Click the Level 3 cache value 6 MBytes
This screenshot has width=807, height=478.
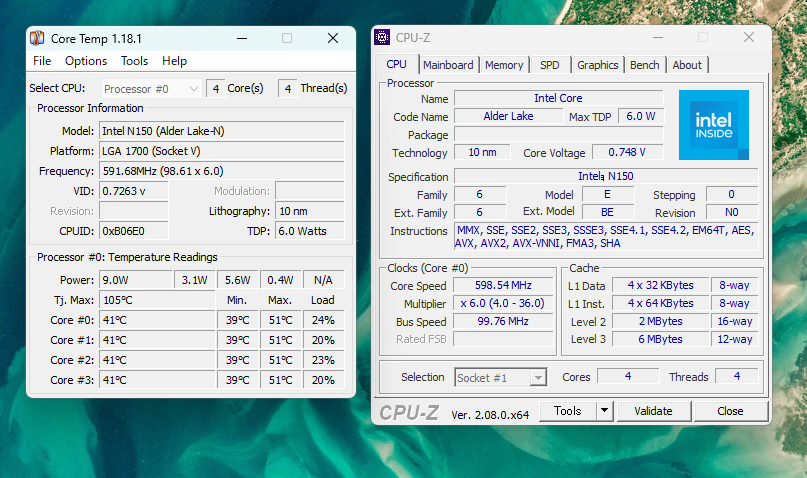[660, 339]
